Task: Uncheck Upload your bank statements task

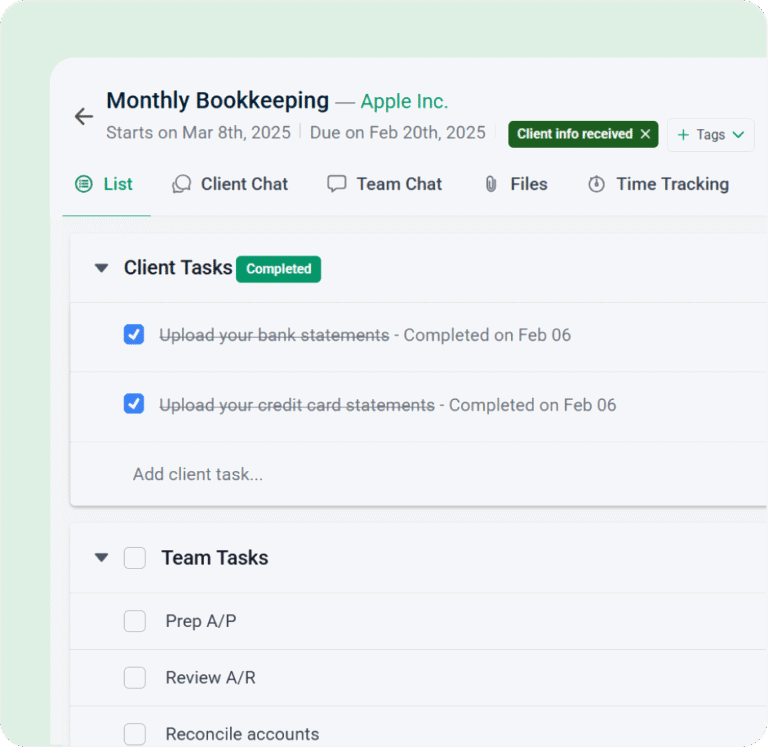Action: click(134, 335)
